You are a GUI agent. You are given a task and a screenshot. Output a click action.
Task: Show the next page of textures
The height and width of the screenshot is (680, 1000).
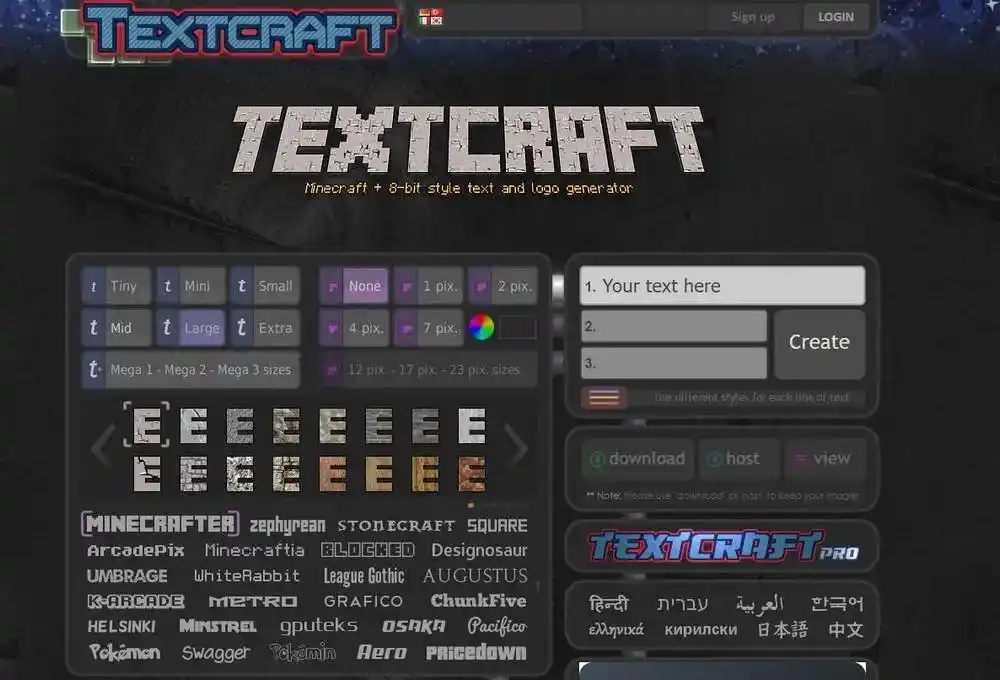(x=516, y=447)
